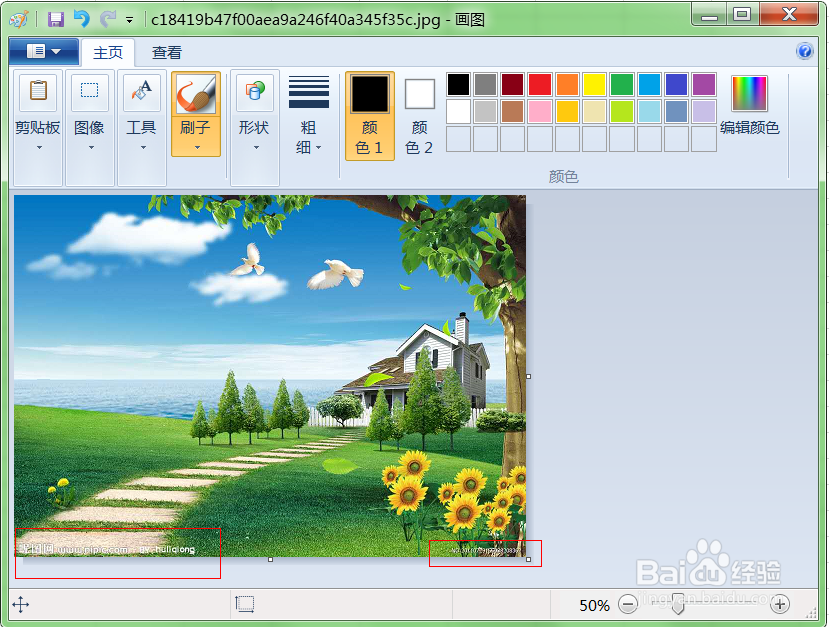
Task: Click the Save icon in title bar
Action: (56, 20)
